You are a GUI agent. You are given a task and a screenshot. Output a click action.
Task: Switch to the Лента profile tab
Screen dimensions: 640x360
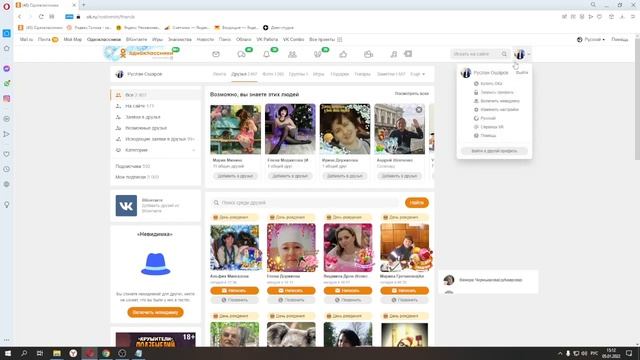(219, 74)
